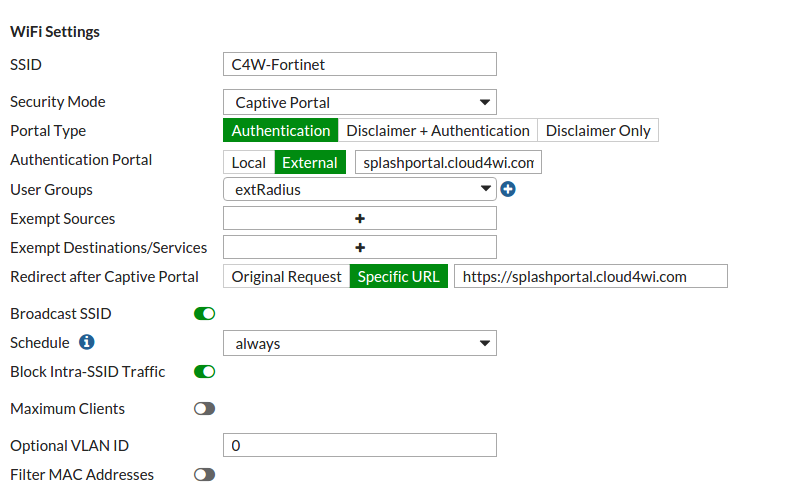
Task: Add an entry to Exempt Sources
Action: (x=360, y=218)
